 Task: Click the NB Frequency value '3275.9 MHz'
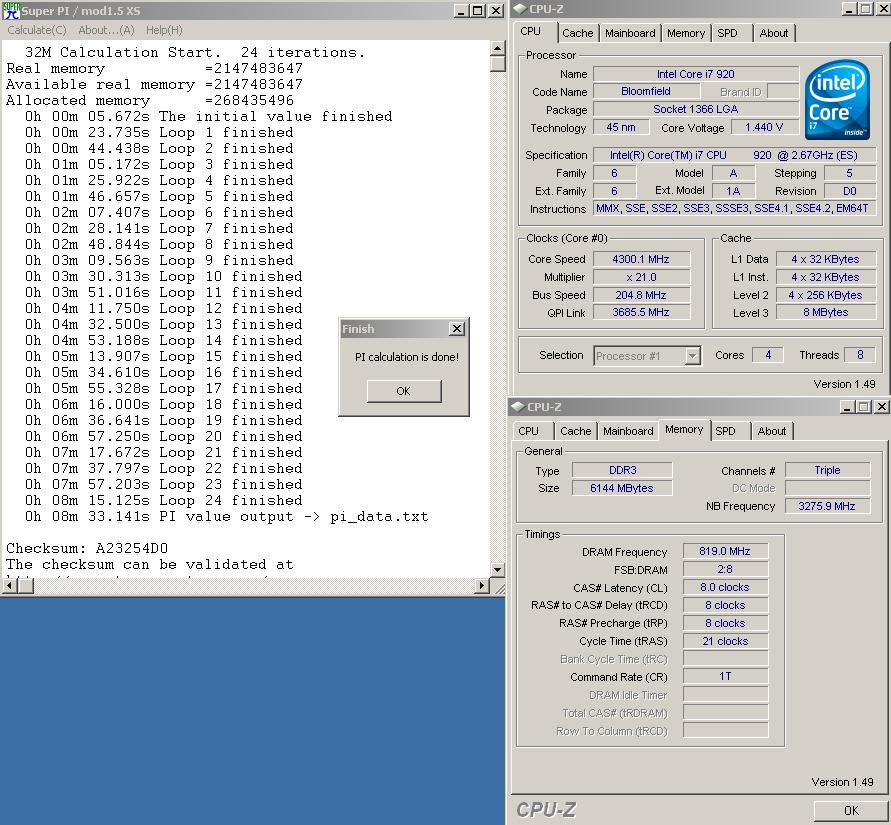pos(827,506)
